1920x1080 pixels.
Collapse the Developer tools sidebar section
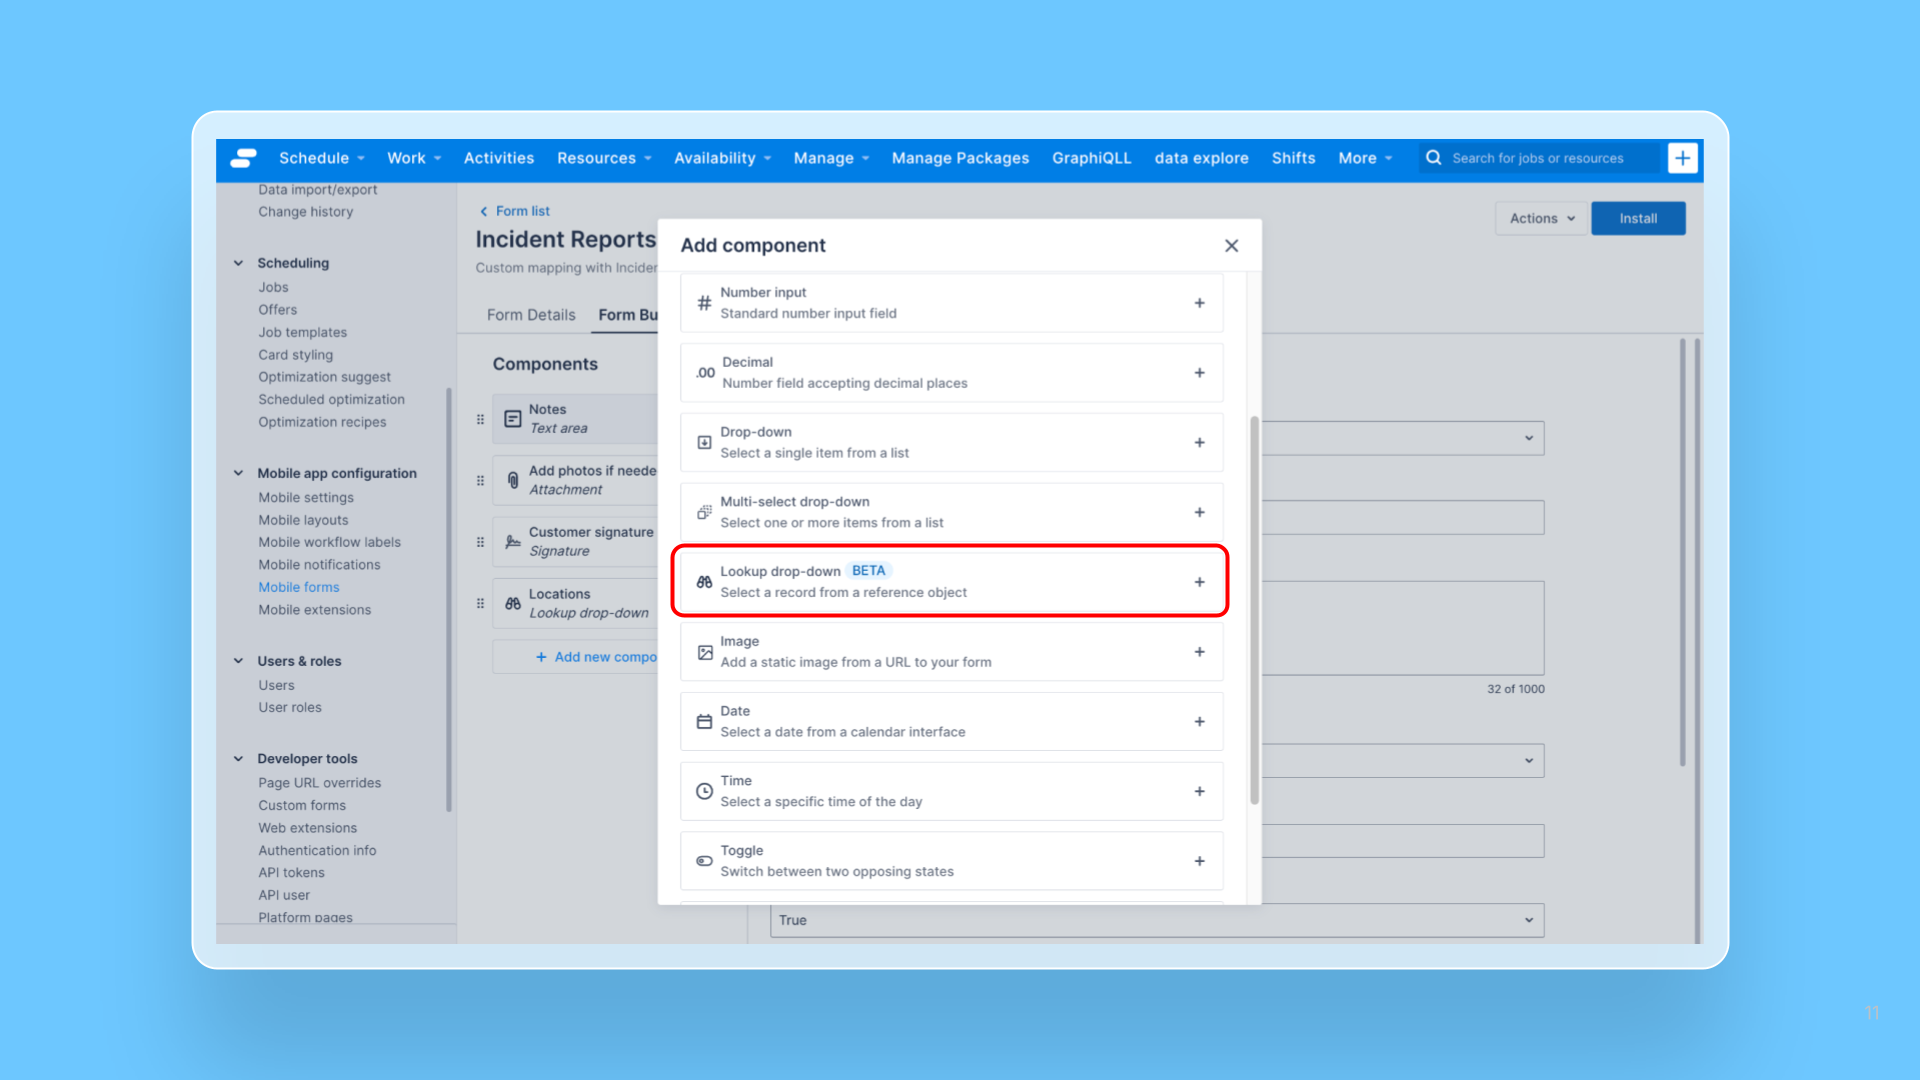238,759
